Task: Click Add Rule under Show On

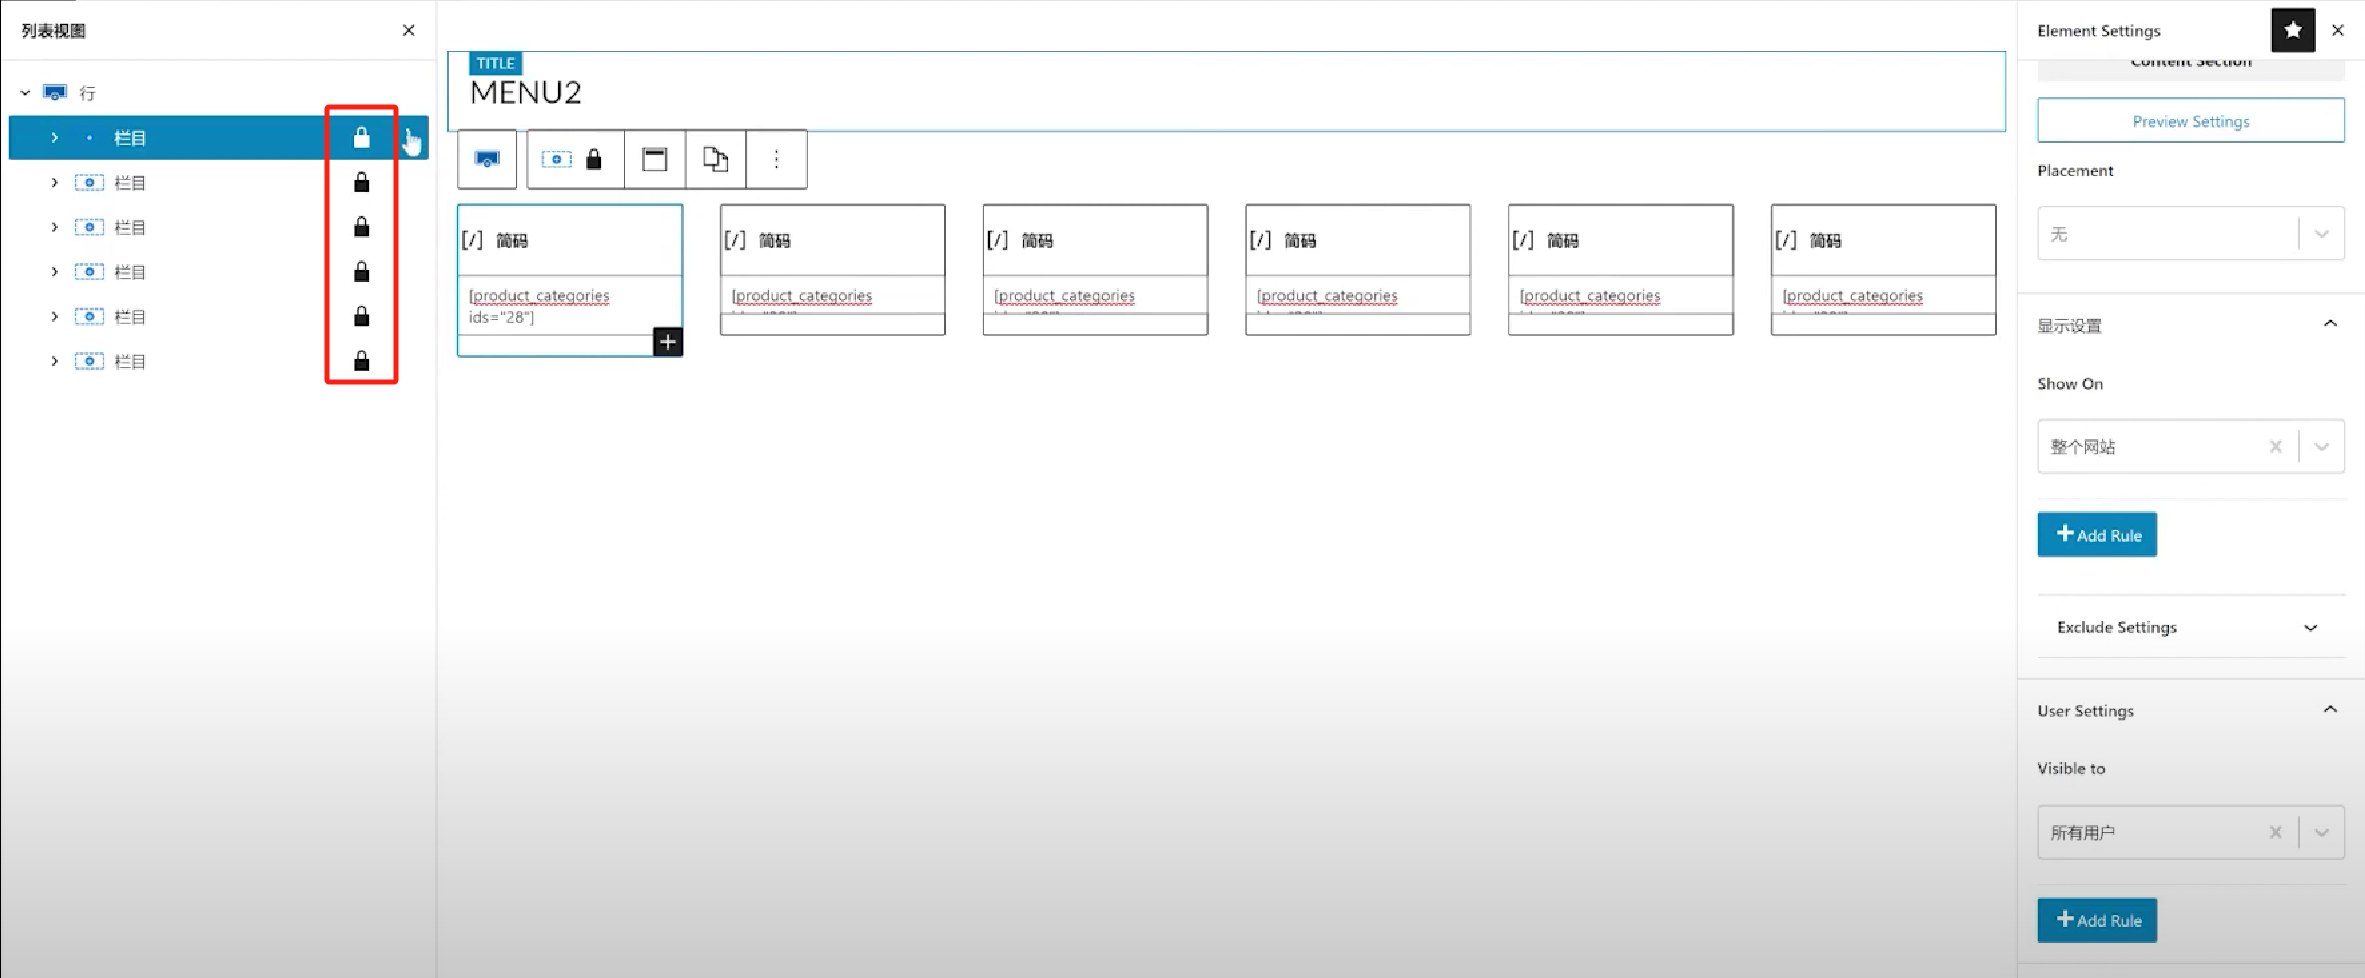Action: [x=2097, y=535]
